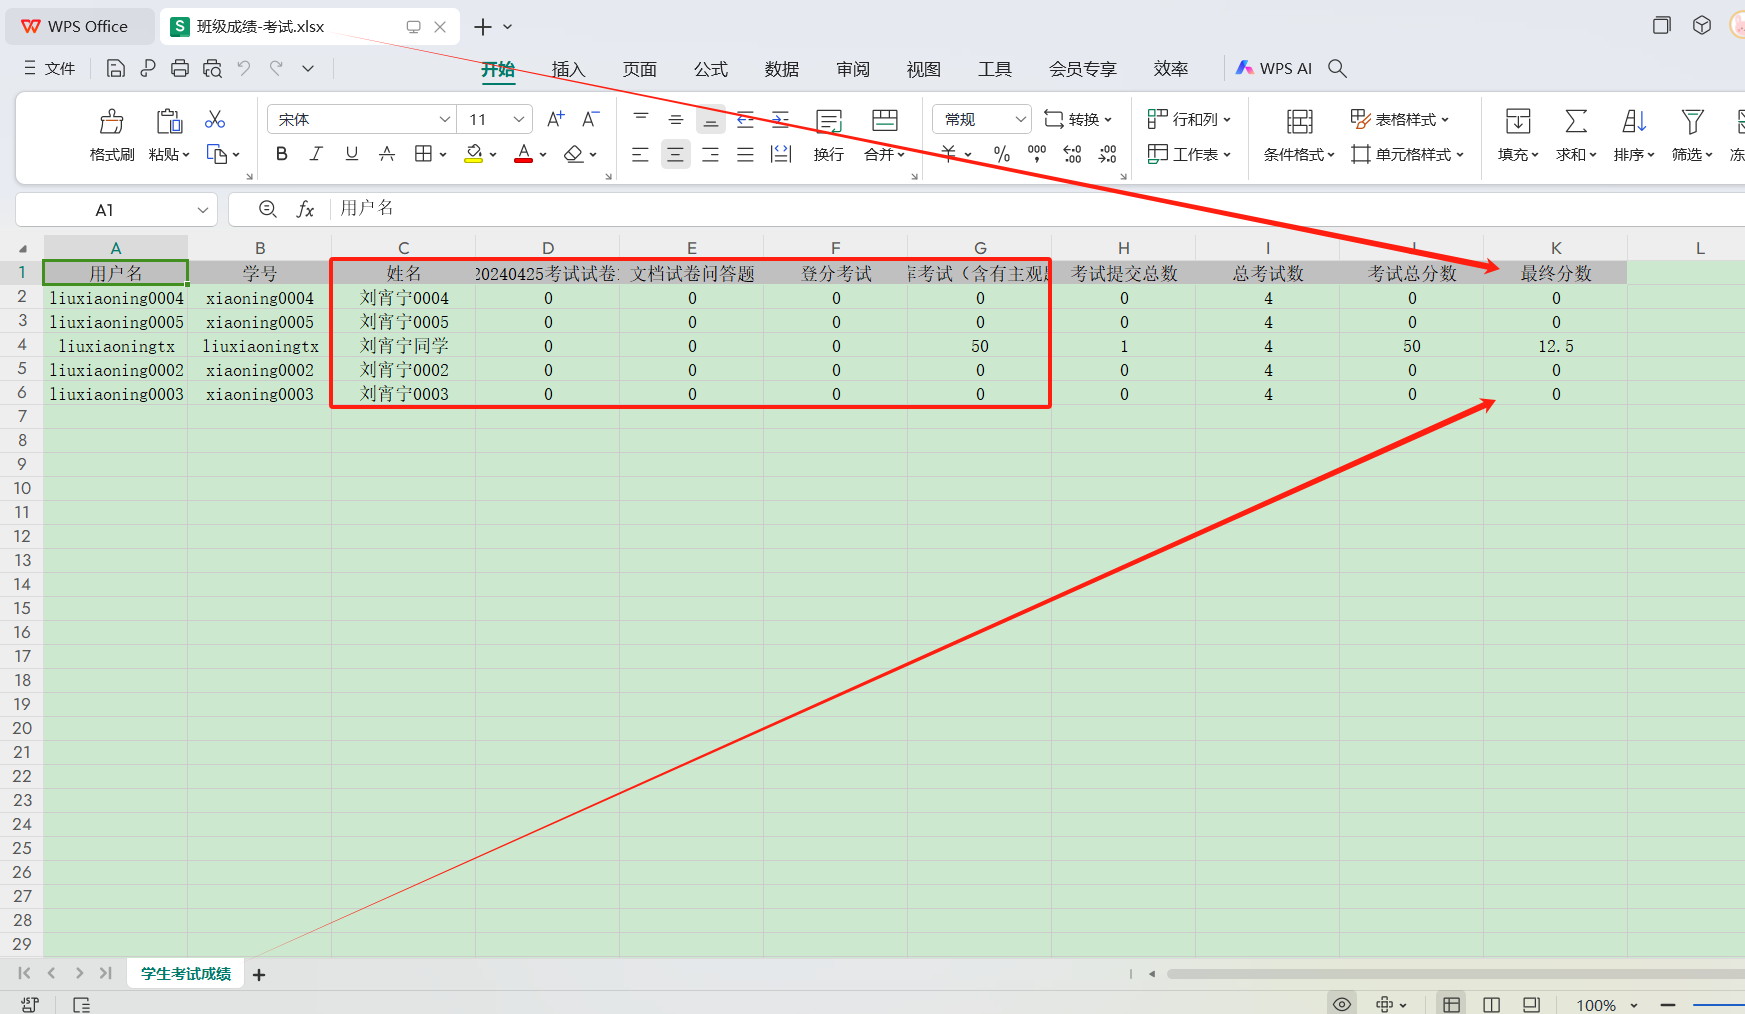
Task: Expand the font size dropdown showing 11
Action: (519, 120)
